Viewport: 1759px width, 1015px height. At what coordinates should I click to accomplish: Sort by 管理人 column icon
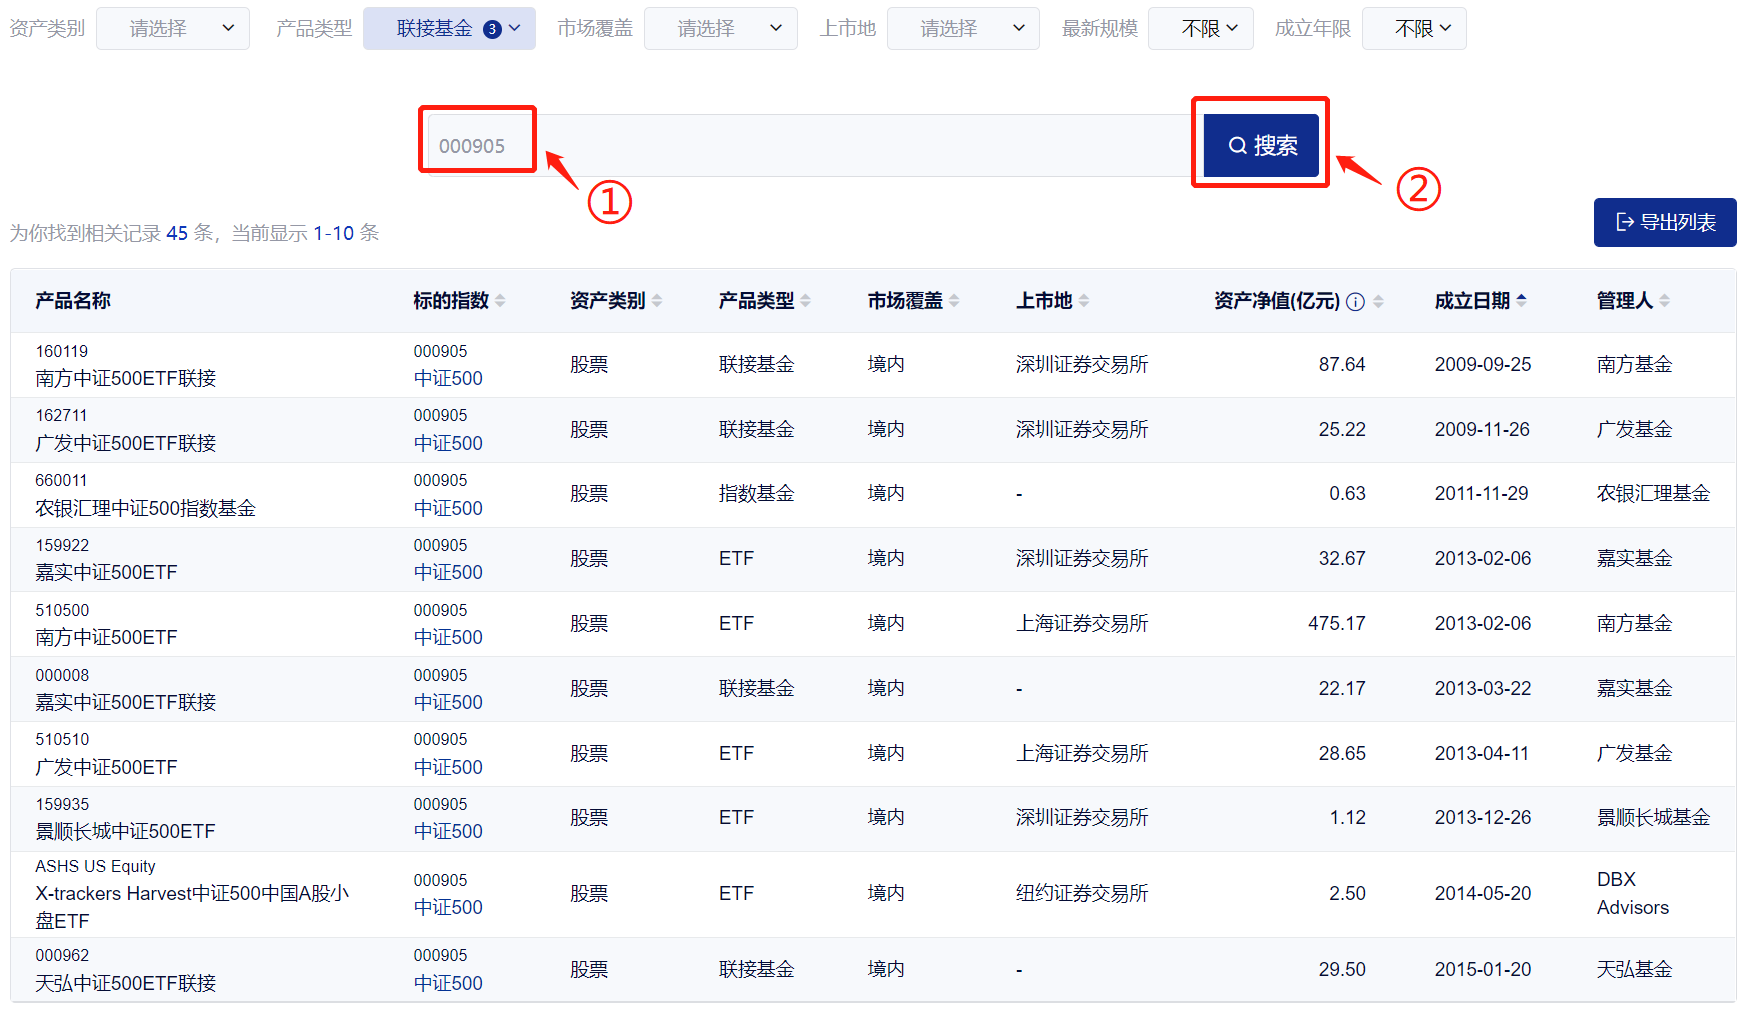click(1665, 301)
